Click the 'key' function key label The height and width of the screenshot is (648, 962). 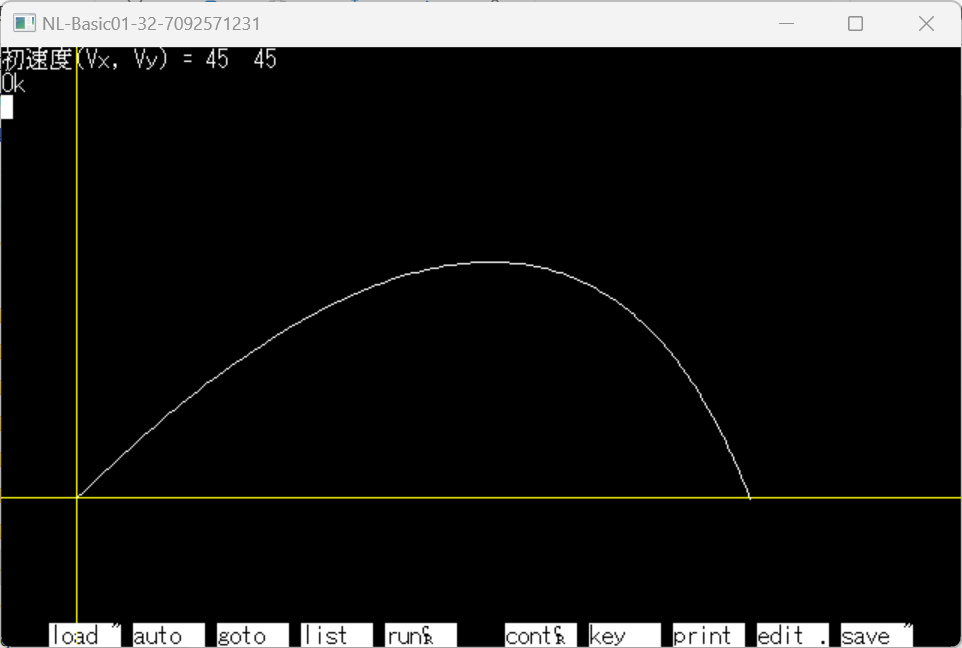click(x=625, y=635)
